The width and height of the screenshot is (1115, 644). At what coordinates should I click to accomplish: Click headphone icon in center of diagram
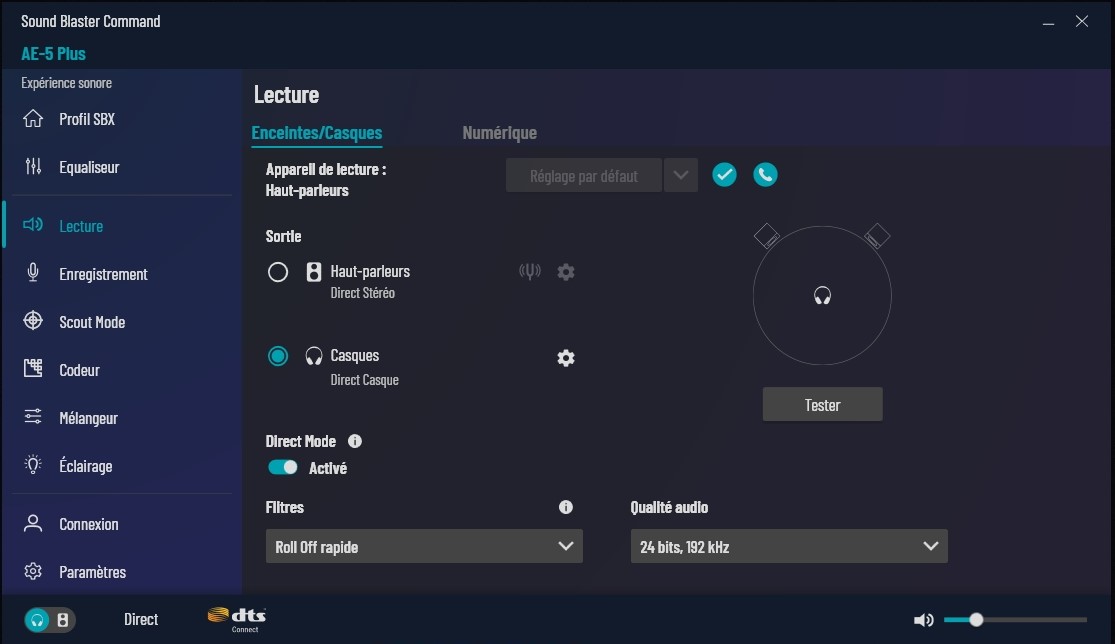pos(823,295)
